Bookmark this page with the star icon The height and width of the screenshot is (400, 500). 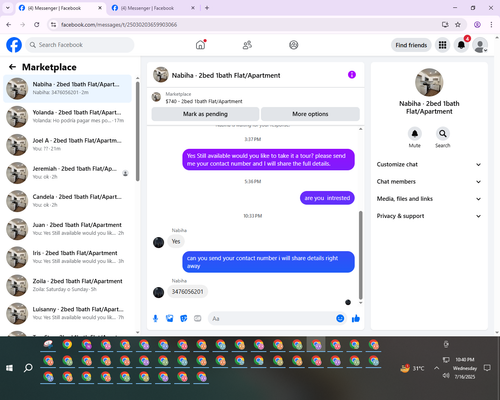click(x=458, y=25)
